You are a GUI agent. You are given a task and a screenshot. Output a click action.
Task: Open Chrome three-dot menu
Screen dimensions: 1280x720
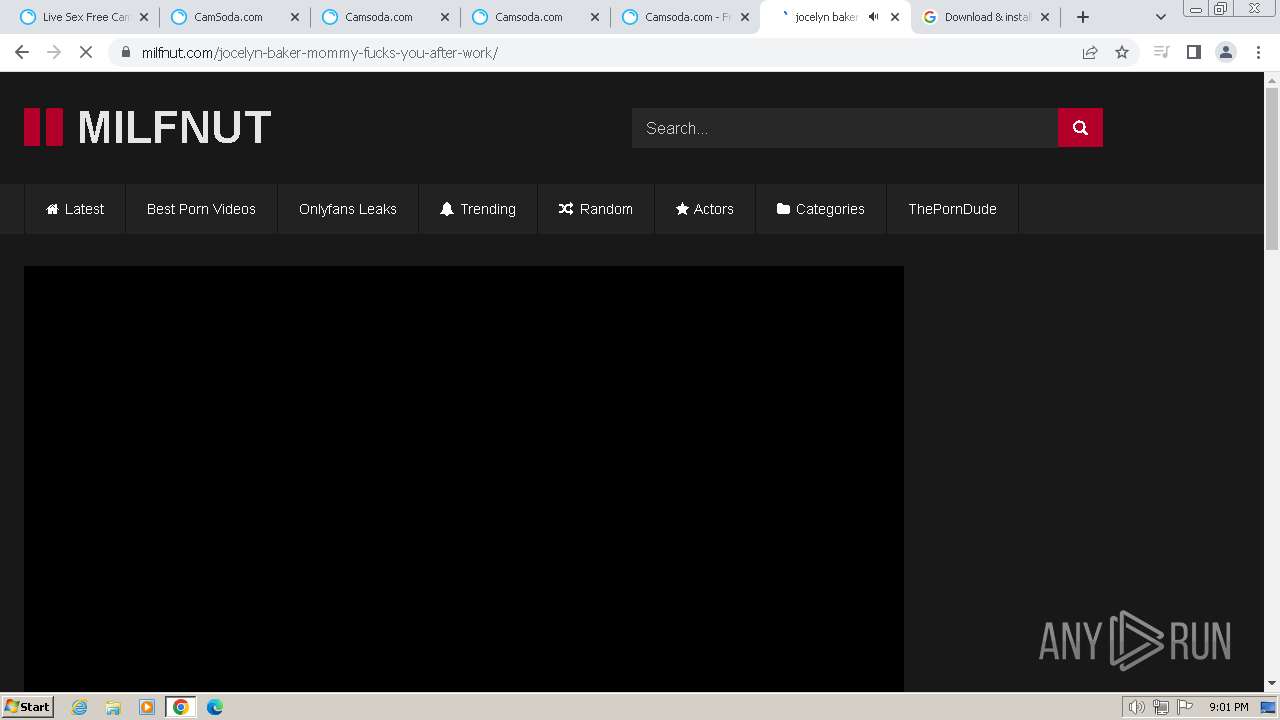click(1258, 52)
